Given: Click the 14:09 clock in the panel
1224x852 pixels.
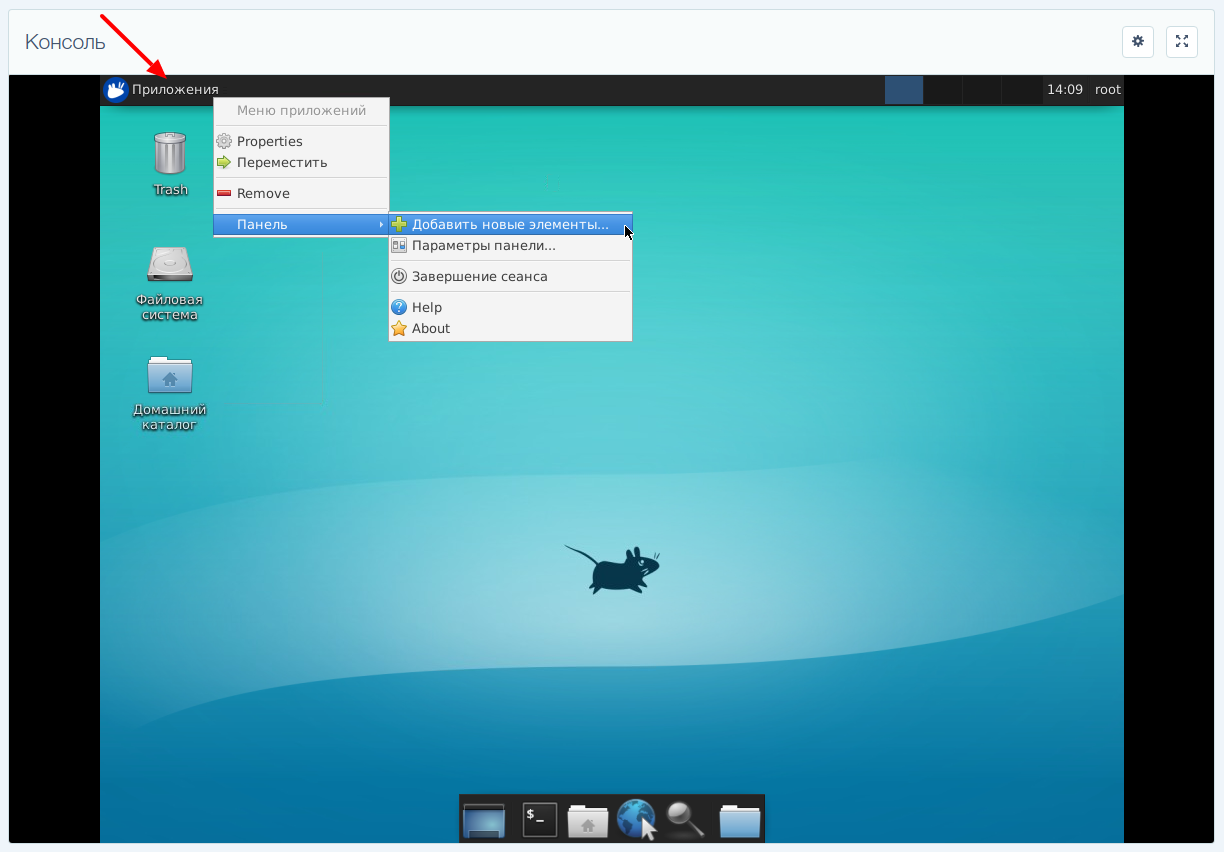Looking at the screenshot, I should (1064, 90).
